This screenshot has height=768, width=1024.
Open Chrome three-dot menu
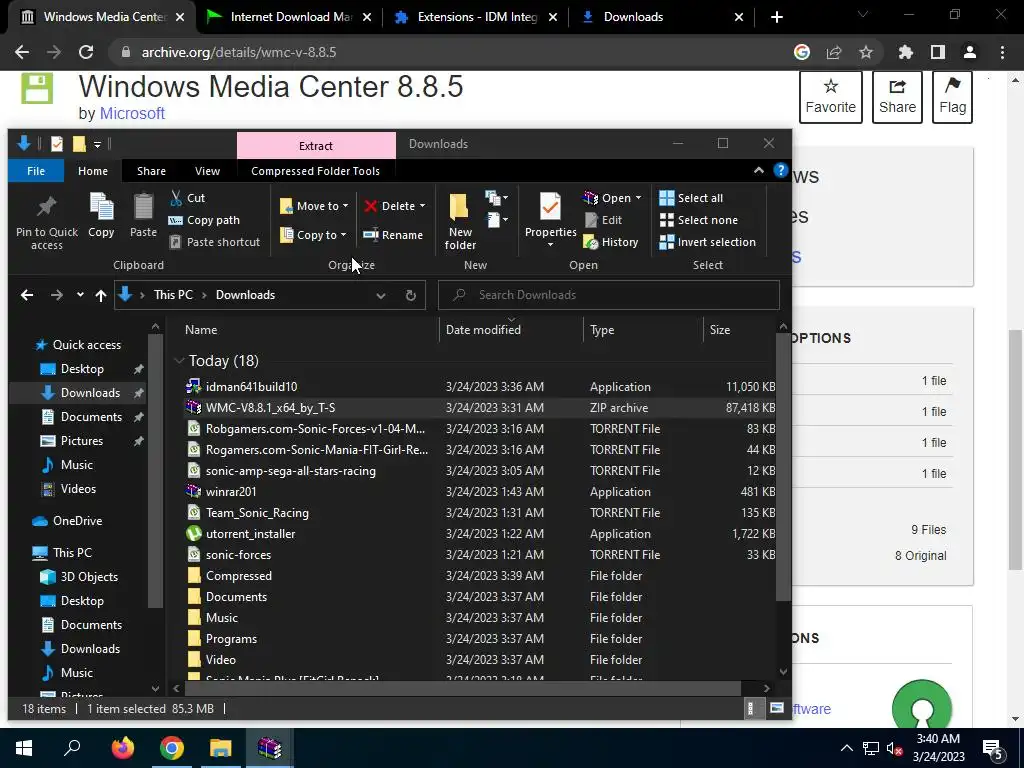click(1002, 52)
